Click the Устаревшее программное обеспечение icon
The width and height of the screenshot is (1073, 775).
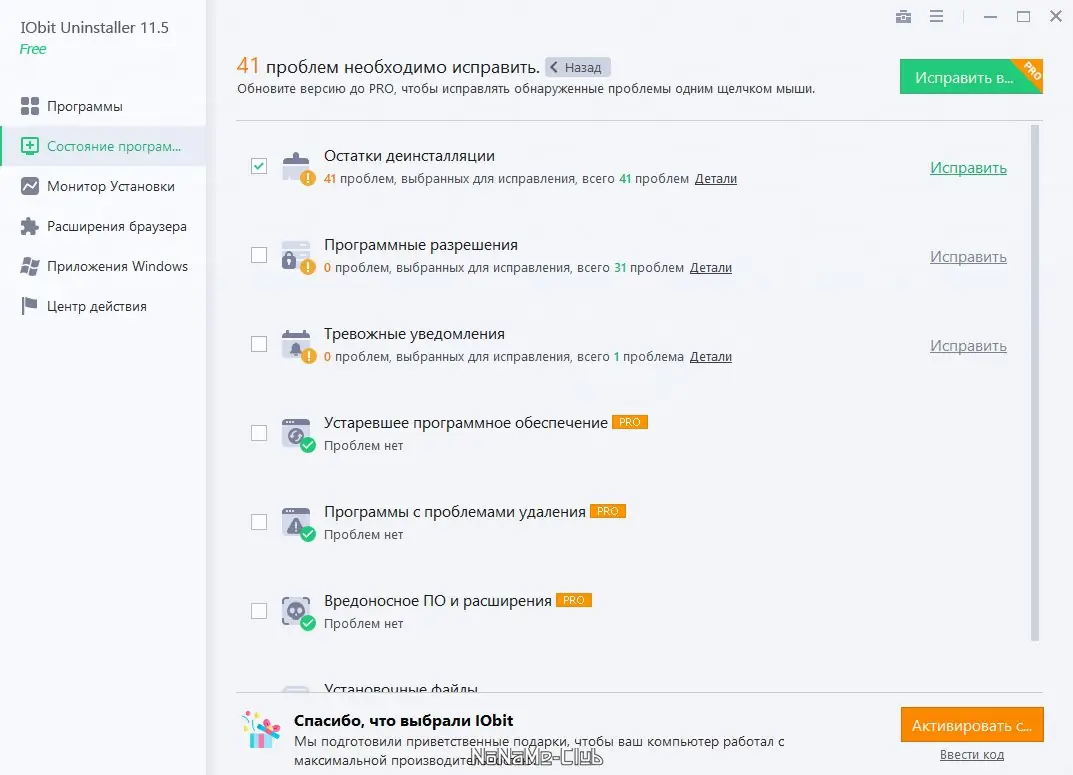296,434
